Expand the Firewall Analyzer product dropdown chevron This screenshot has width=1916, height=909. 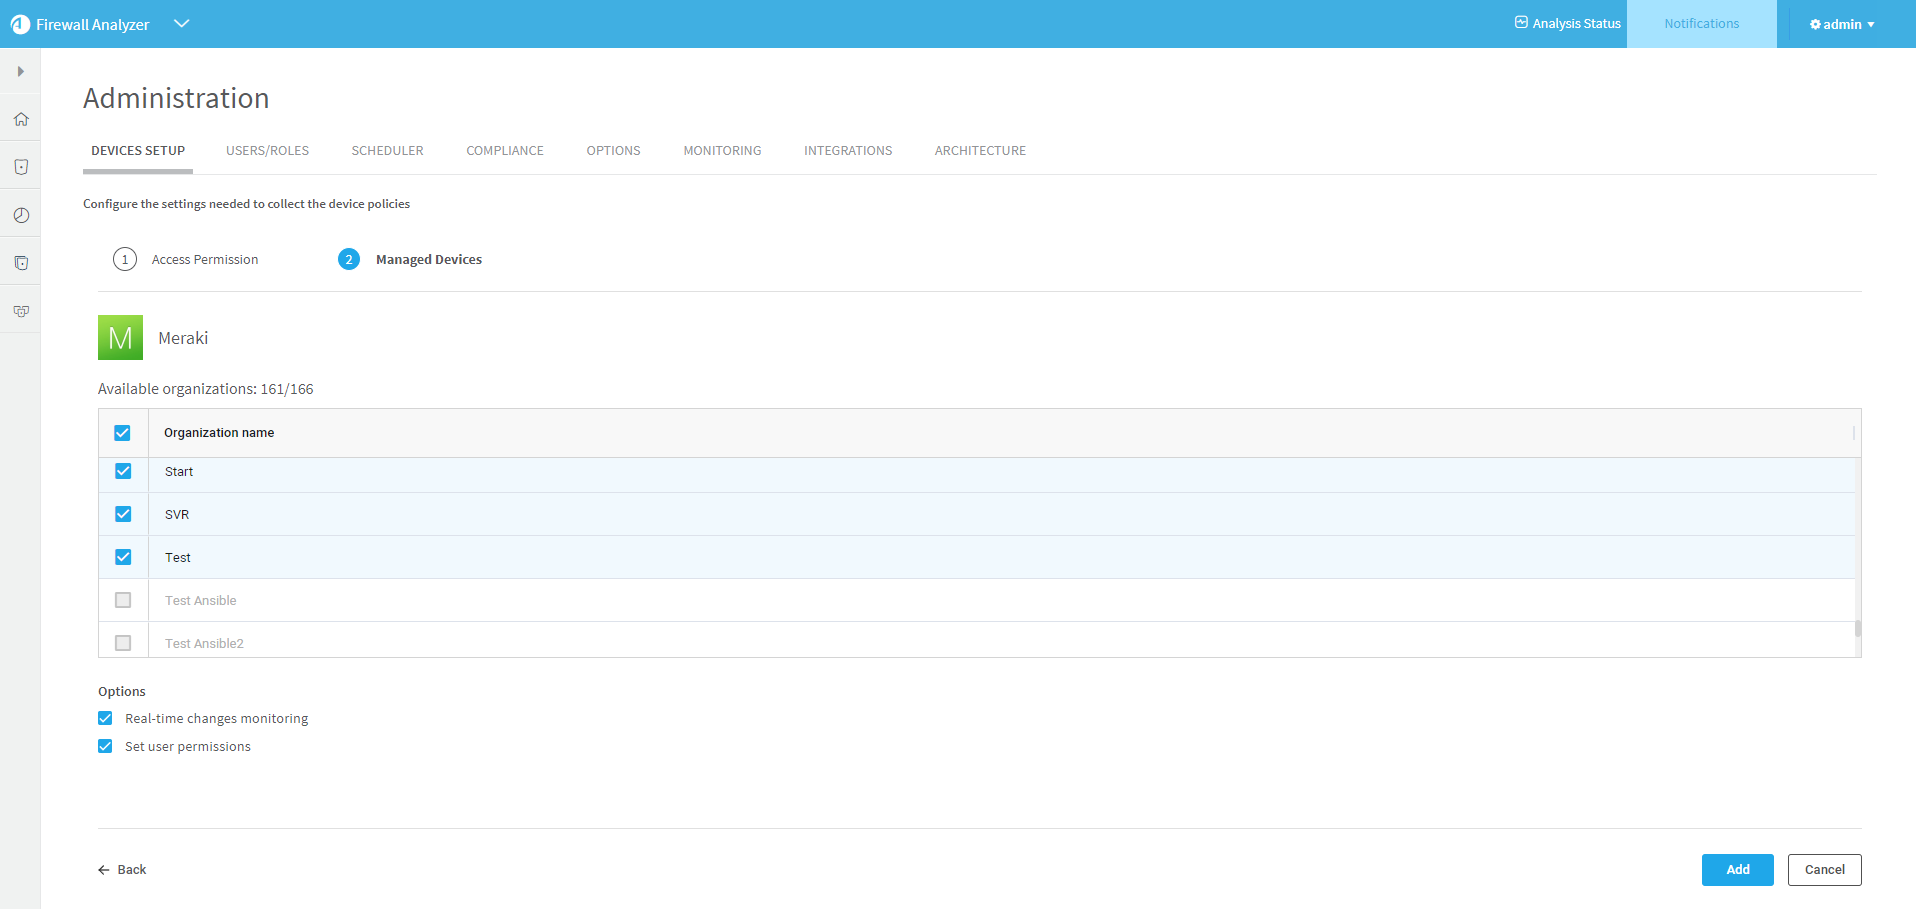(181, 24)
